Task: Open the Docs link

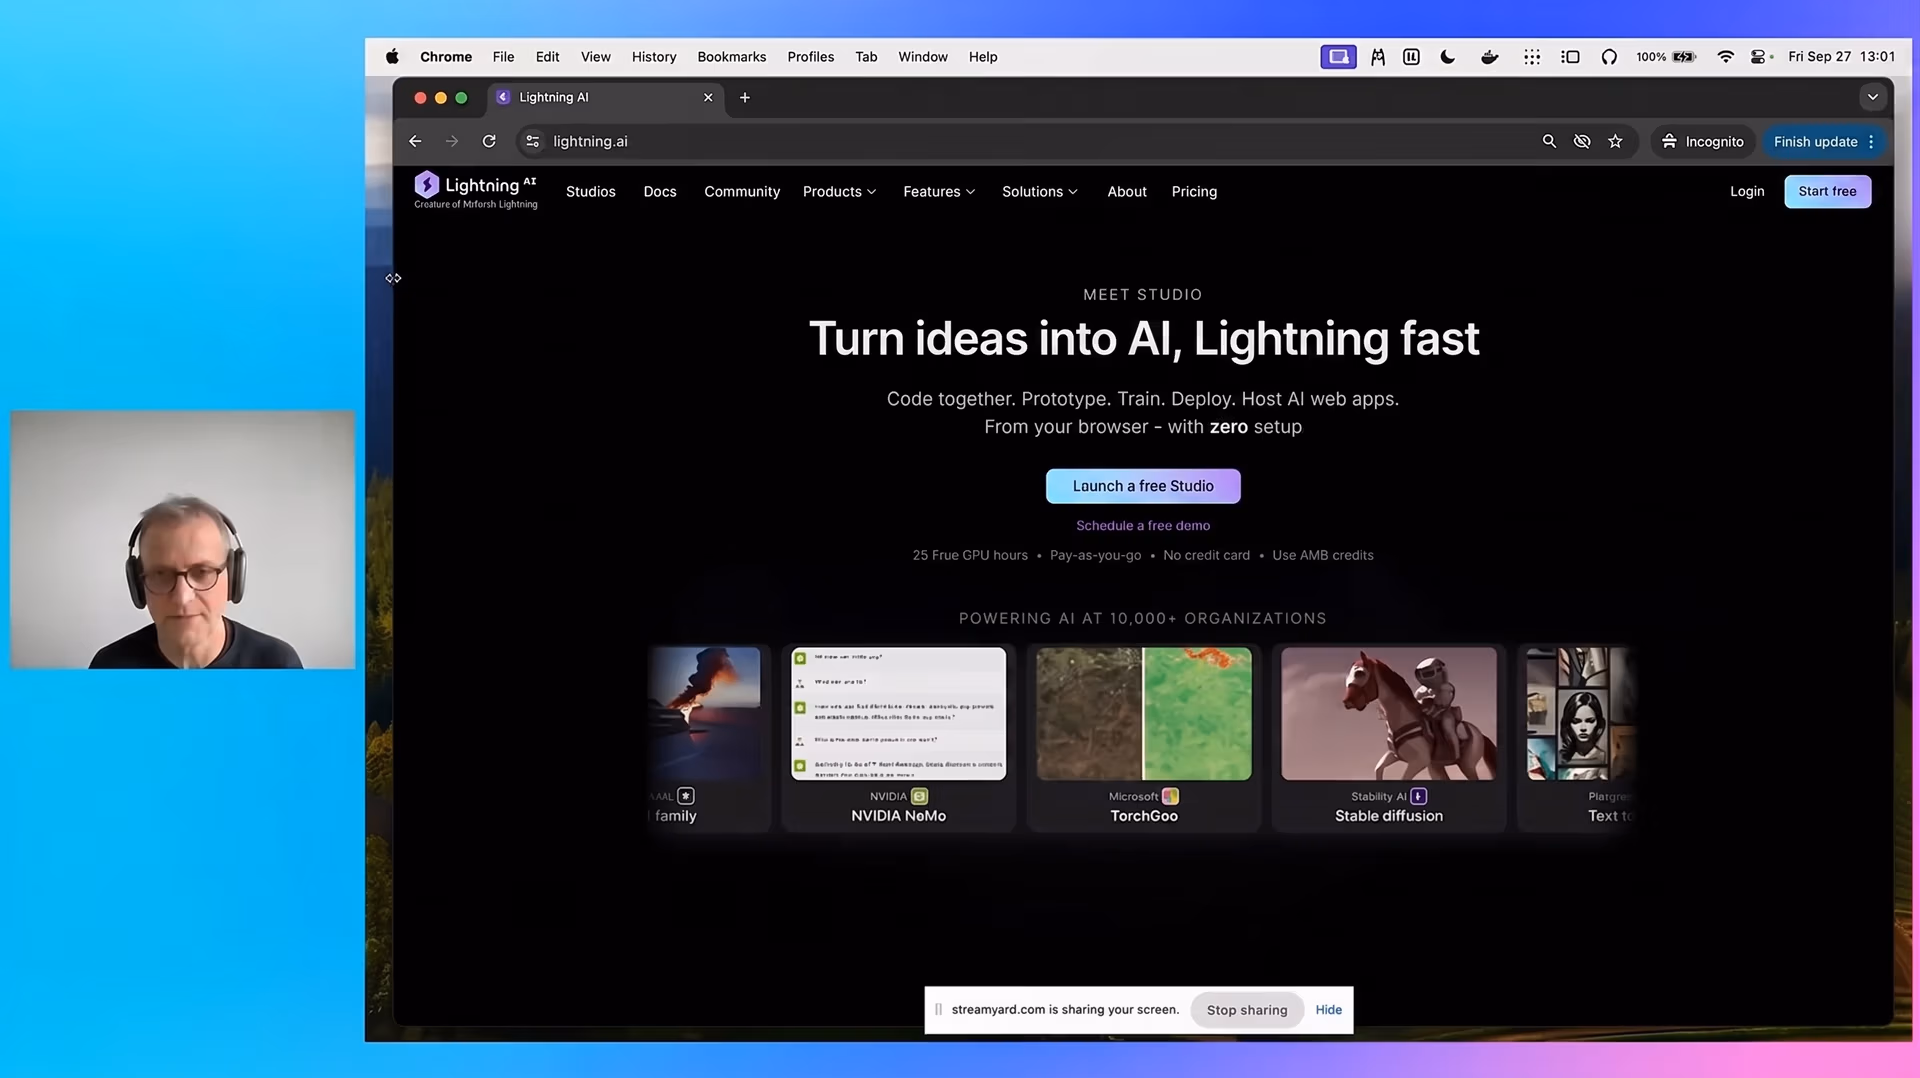Action: click(660, 191)
